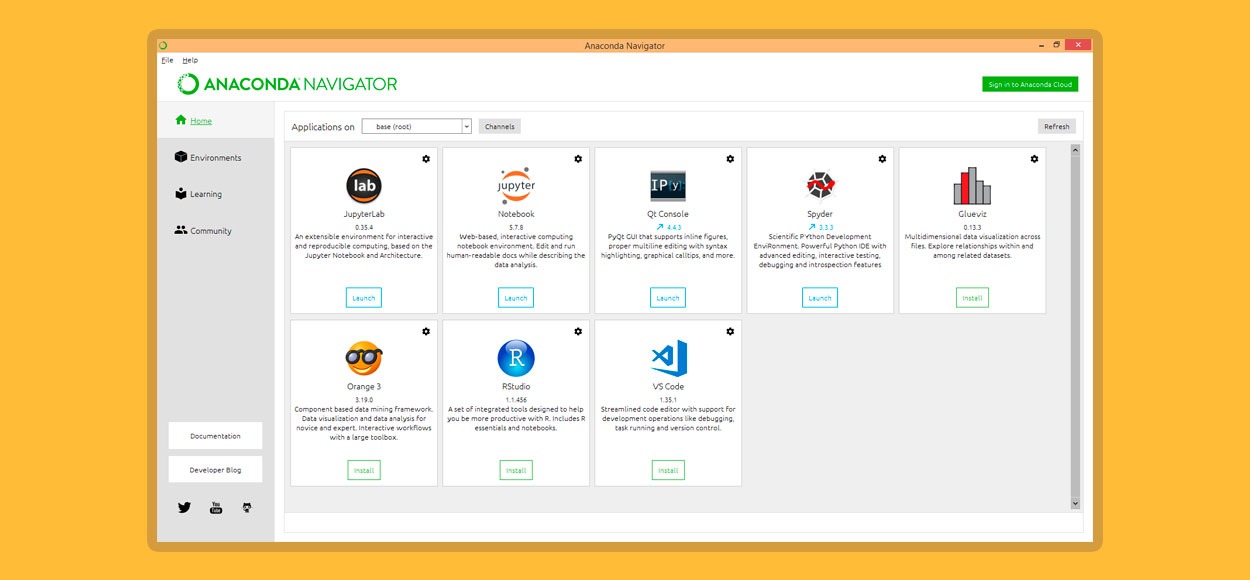Open the Documentation button

(x=215, y=436)
